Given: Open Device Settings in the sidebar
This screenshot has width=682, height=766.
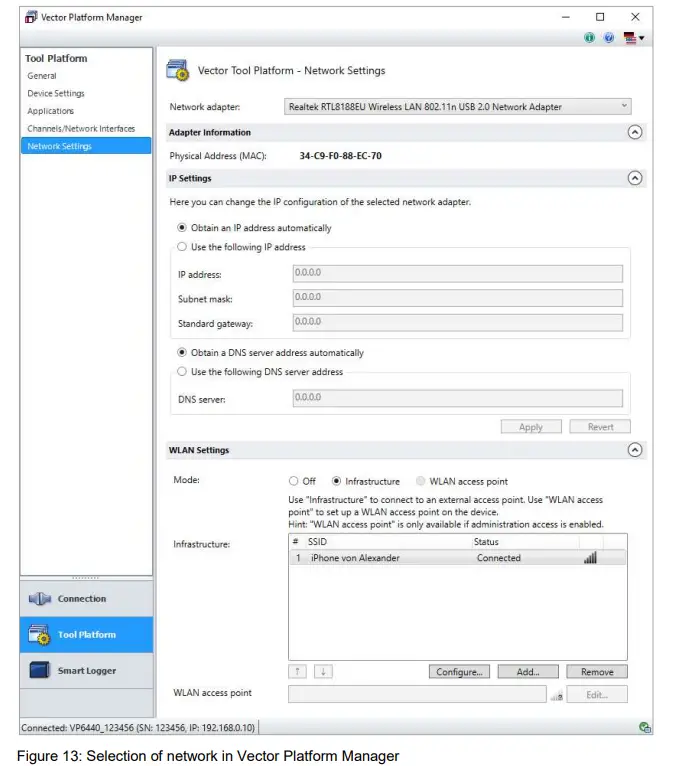Looking at the screenshot, I should coord(56,93).
